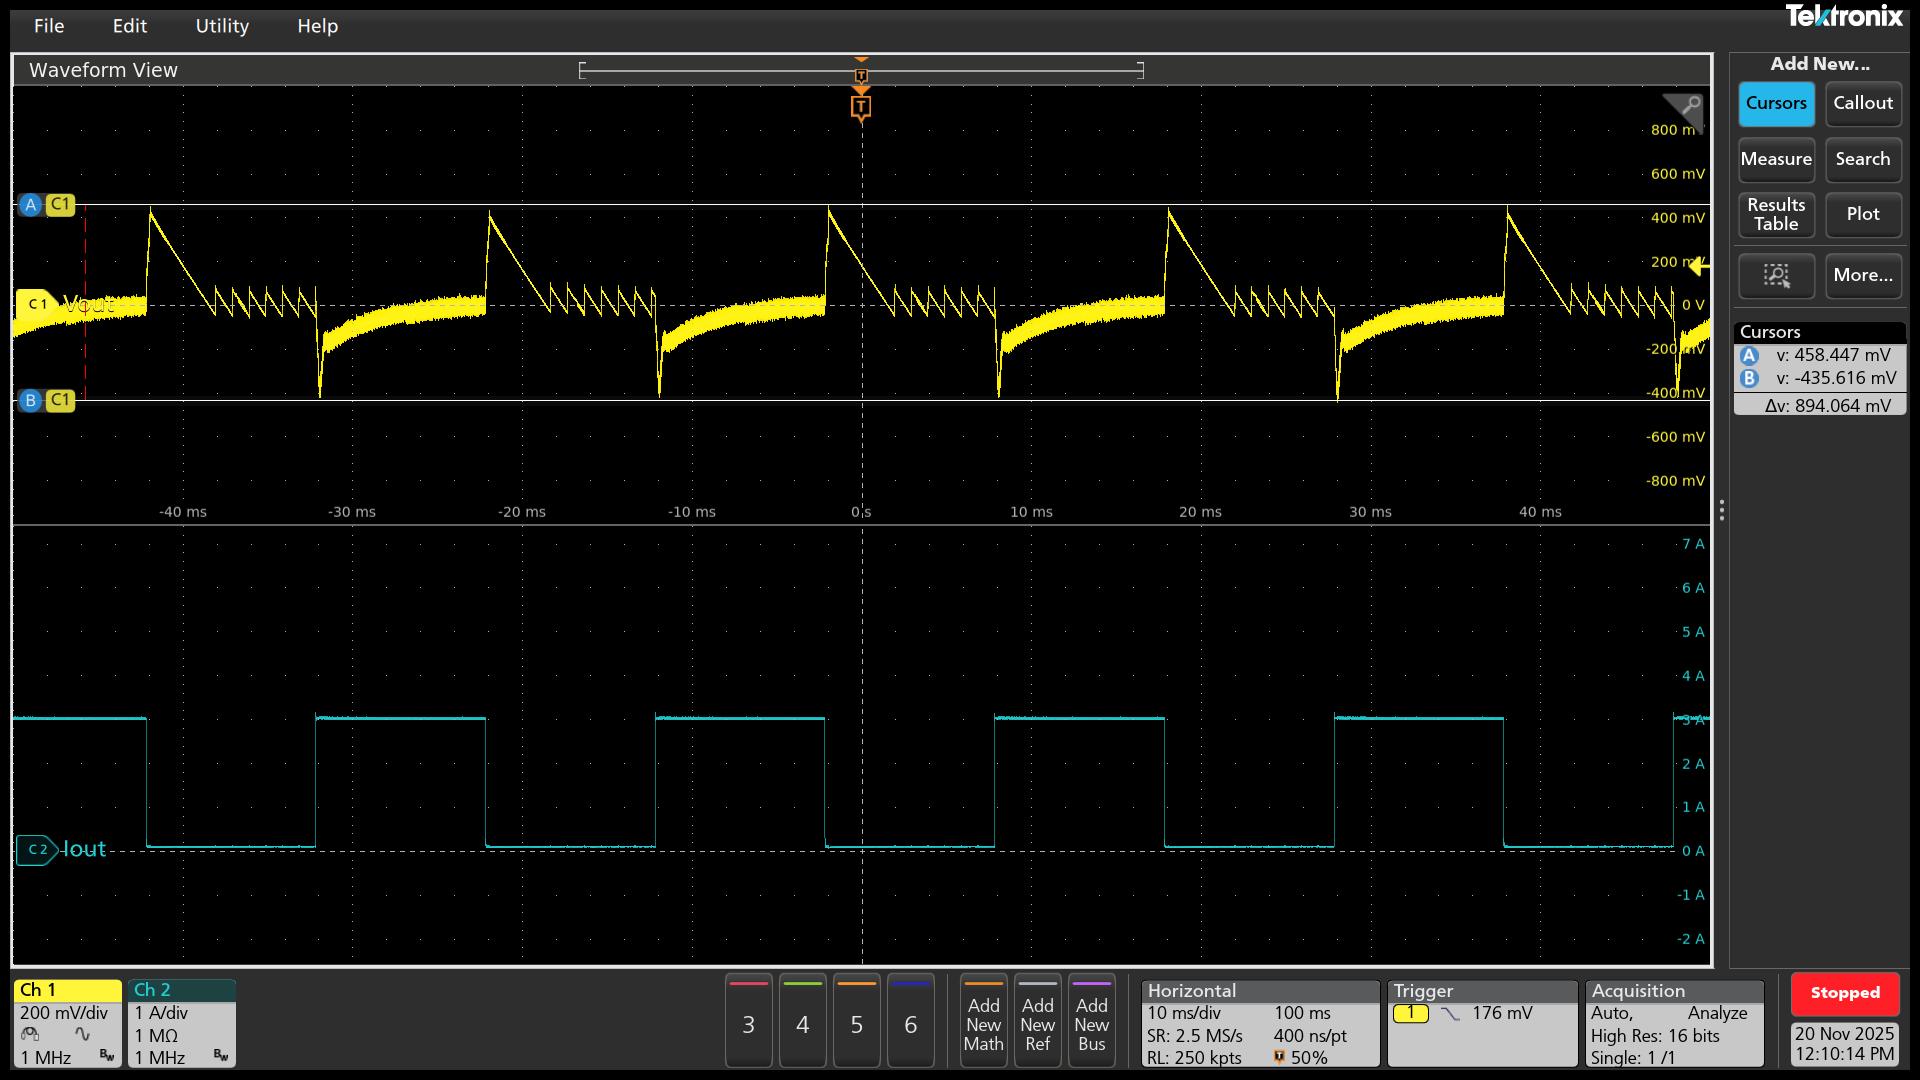The height and width of the screenshot is (1080, 1920).
Task: Click the trigger position T marker above the graticule
Action: pyautogui.click(x=861, y=108)
